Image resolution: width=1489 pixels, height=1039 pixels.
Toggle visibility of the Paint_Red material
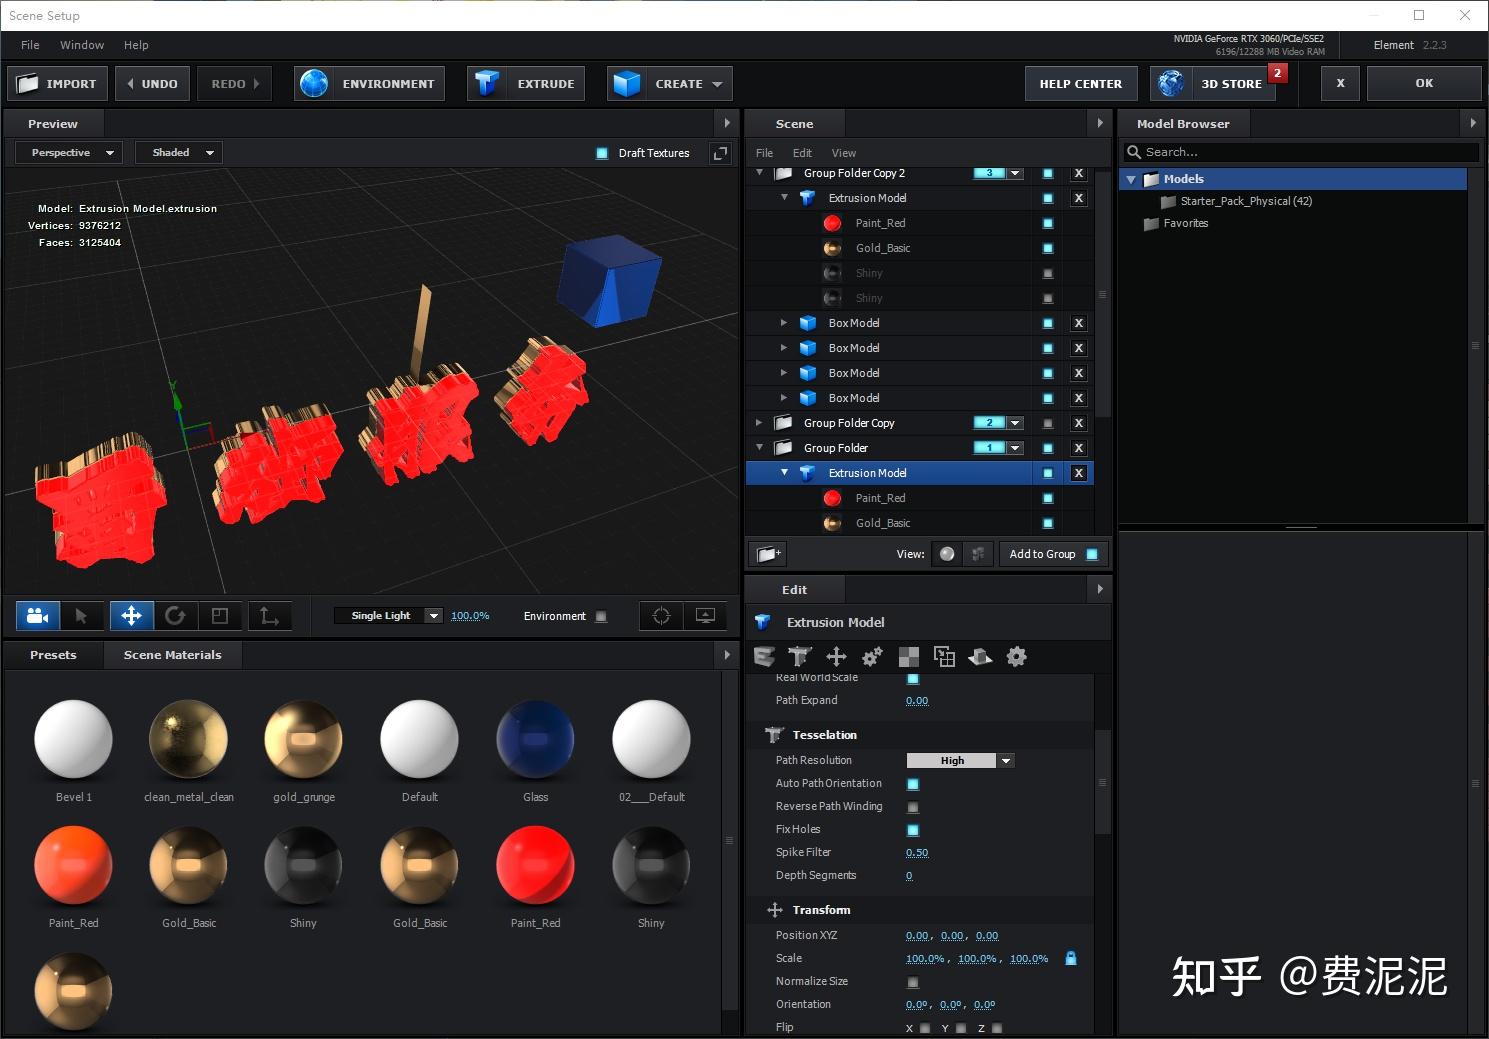1047,223
